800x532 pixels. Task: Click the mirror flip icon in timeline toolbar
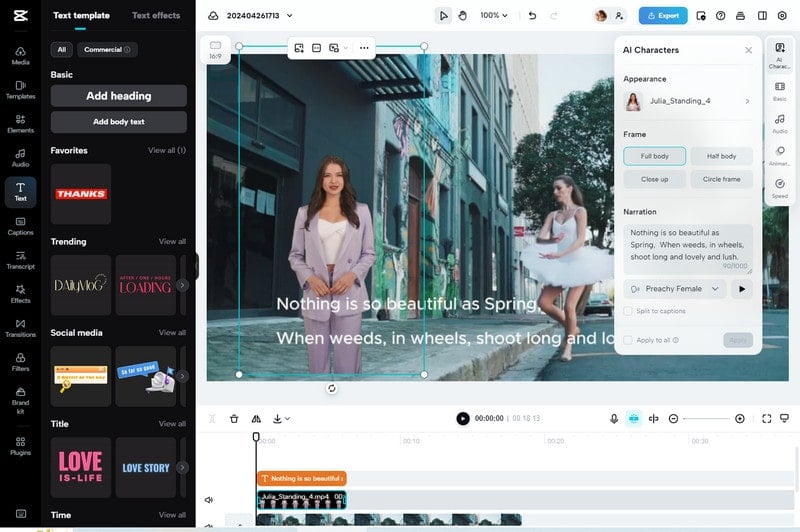[x=256, y=419]
